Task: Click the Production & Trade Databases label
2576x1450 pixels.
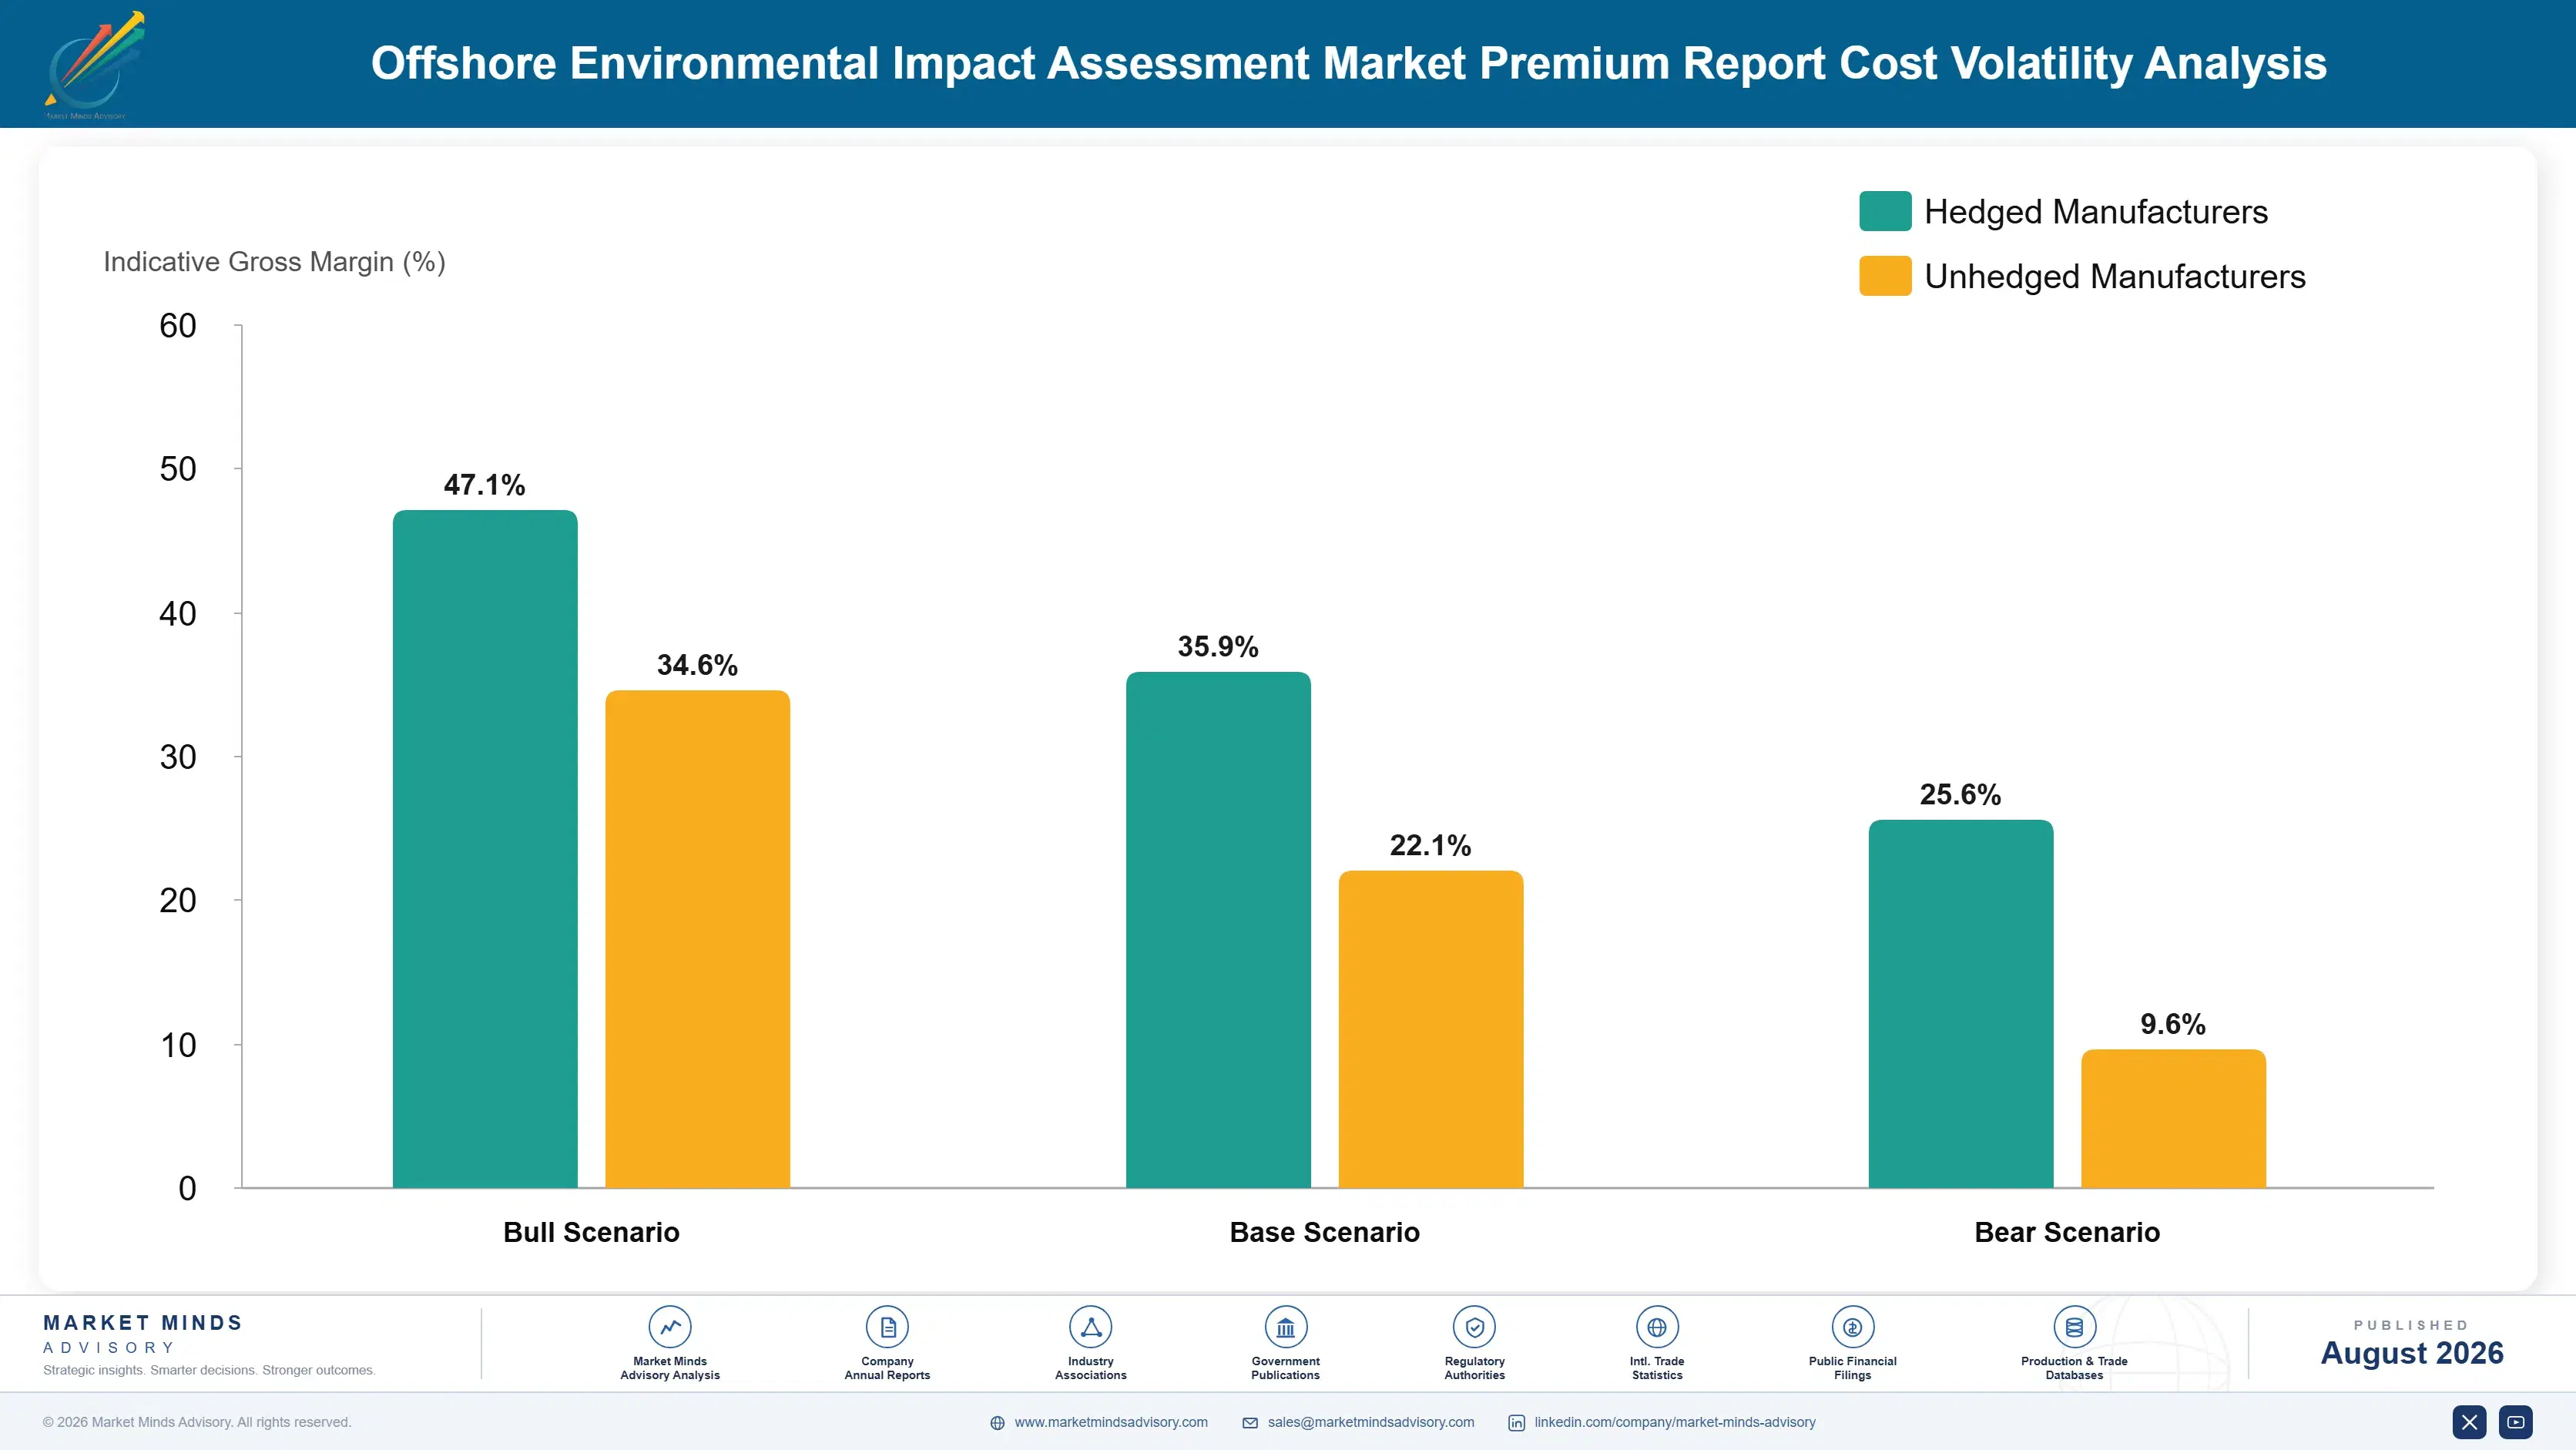Action: coord(2074,1368)
